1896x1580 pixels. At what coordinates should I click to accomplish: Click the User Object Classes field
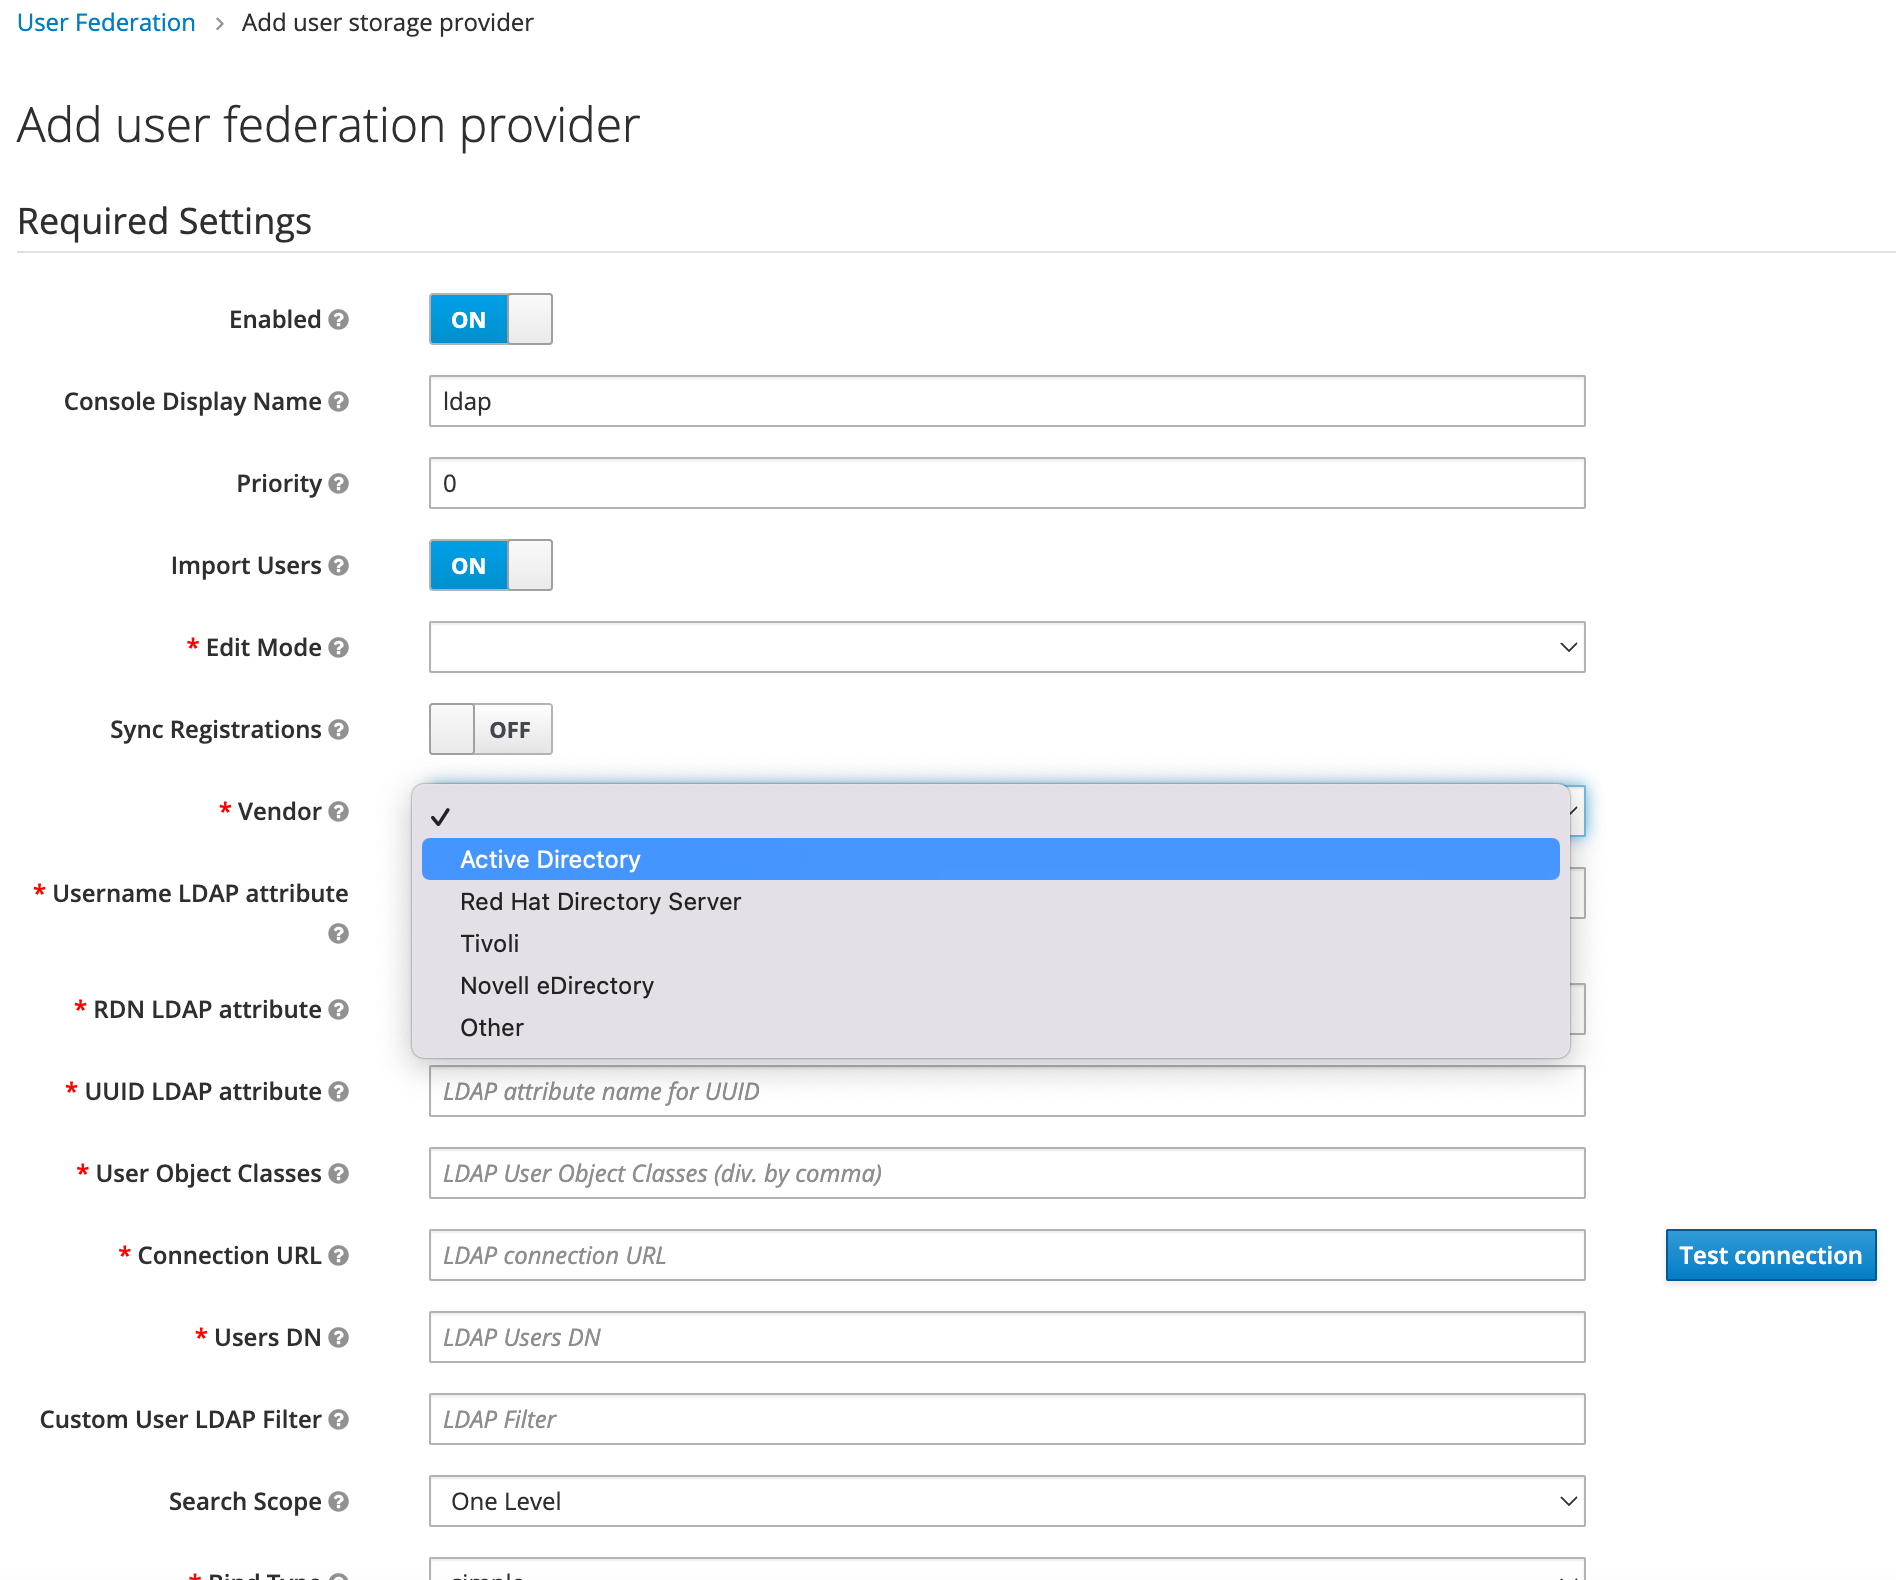pos(1007,1173)
